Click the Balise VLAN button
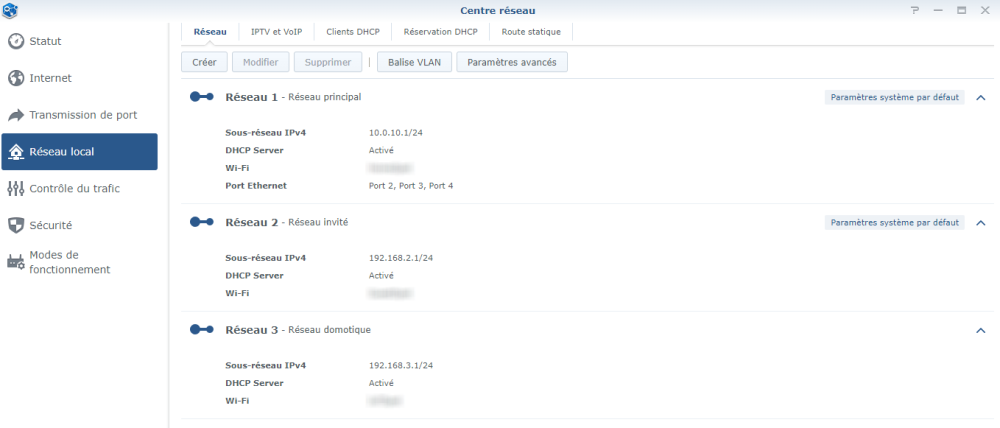1000x428 pixels. (415, 63)
